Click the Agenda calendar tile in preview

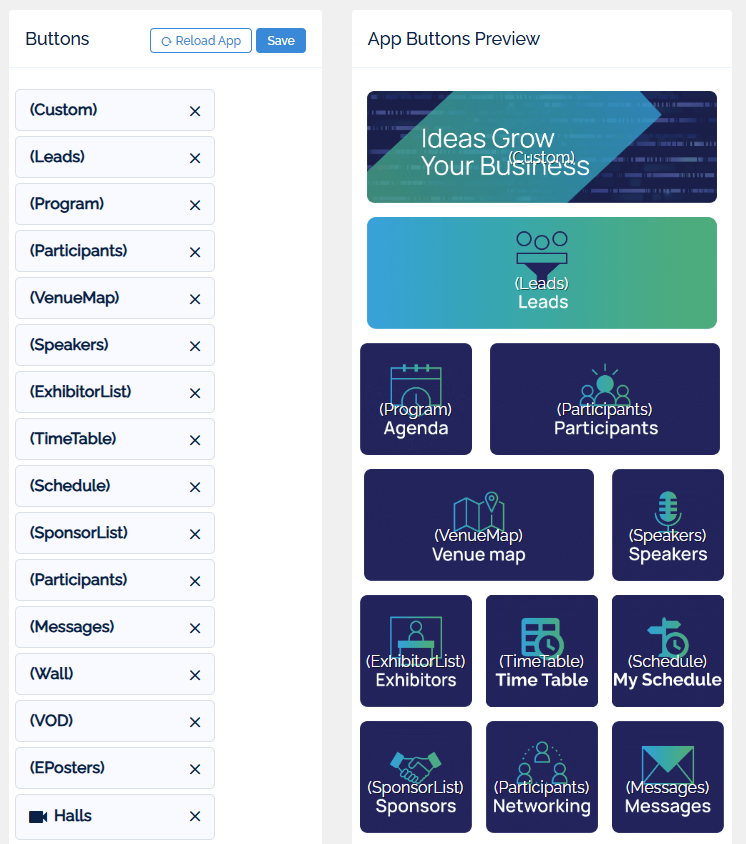[416, 399]
